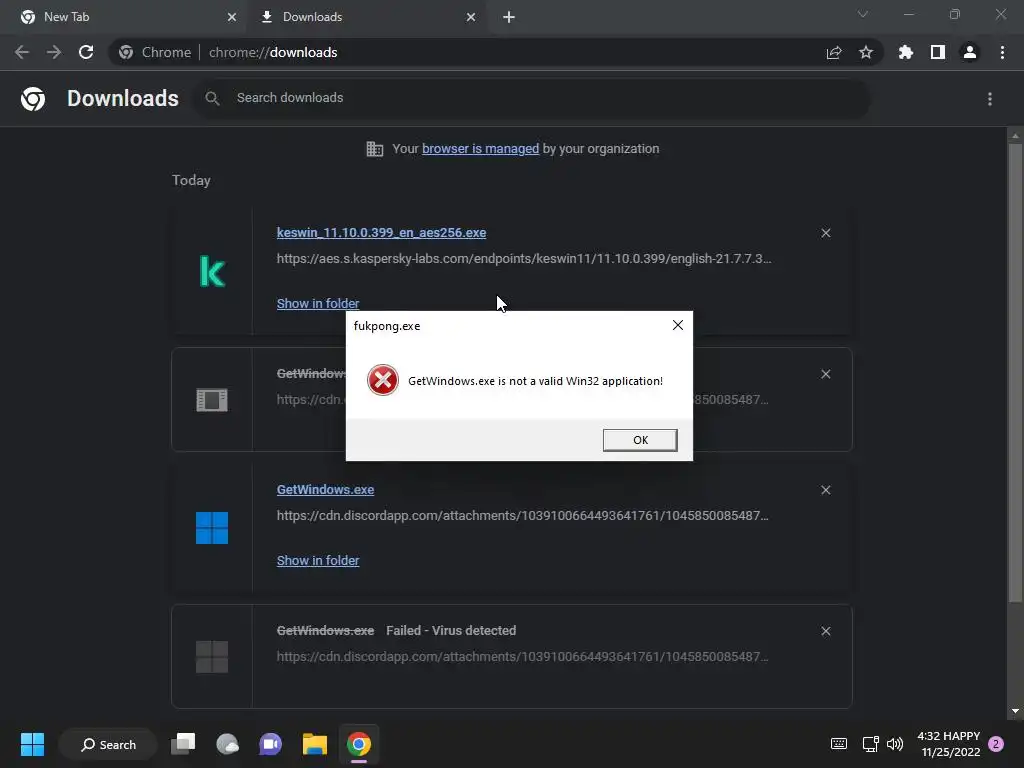Open Task View from the taskbar
The height and width of the screenshot is (768, 1024).
184,744
